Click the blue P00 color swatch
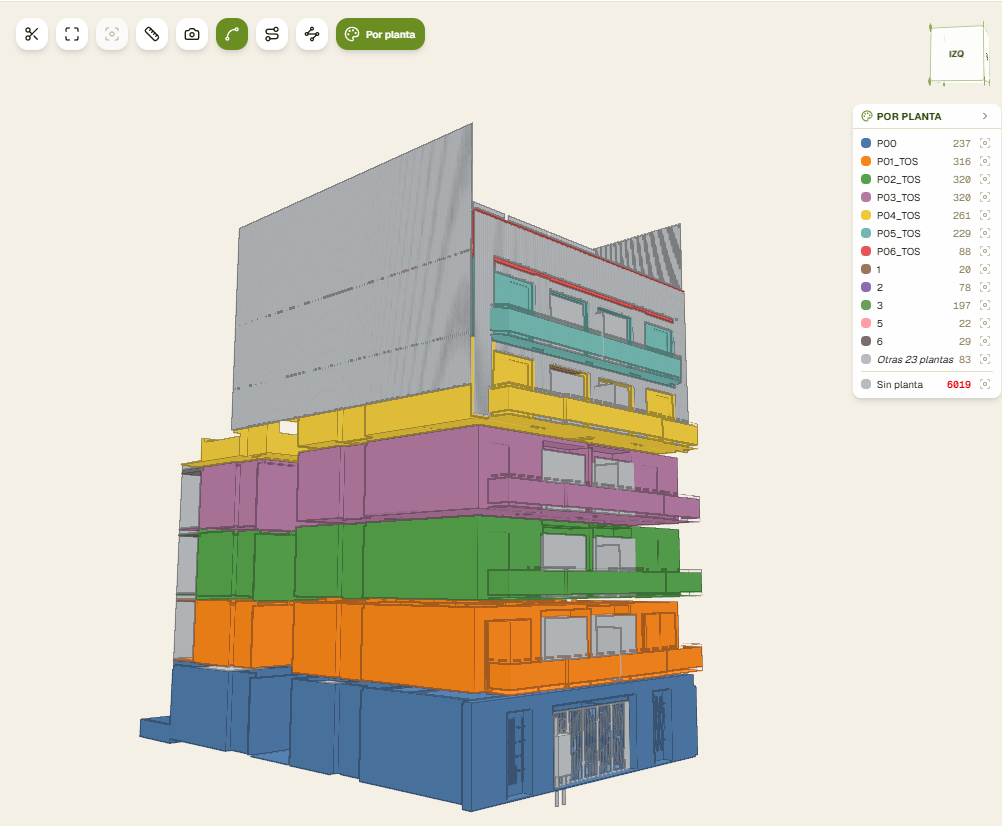The image size is (1002, 826). 866,143
